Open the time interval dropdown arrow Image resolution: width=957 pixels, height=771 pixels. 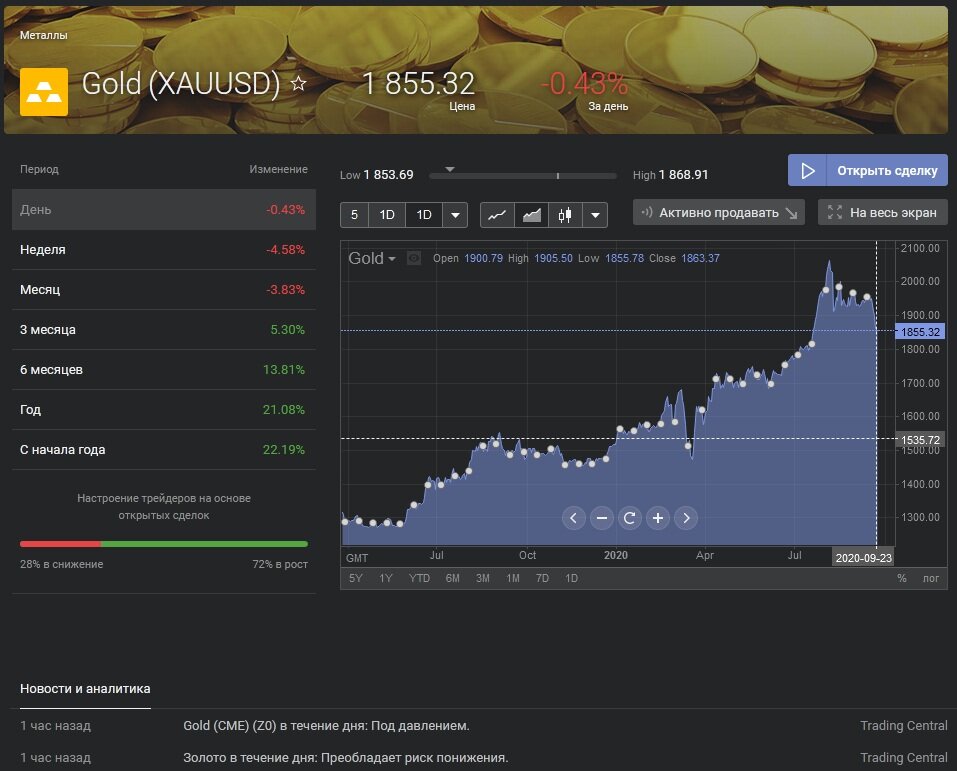[455, 215]
